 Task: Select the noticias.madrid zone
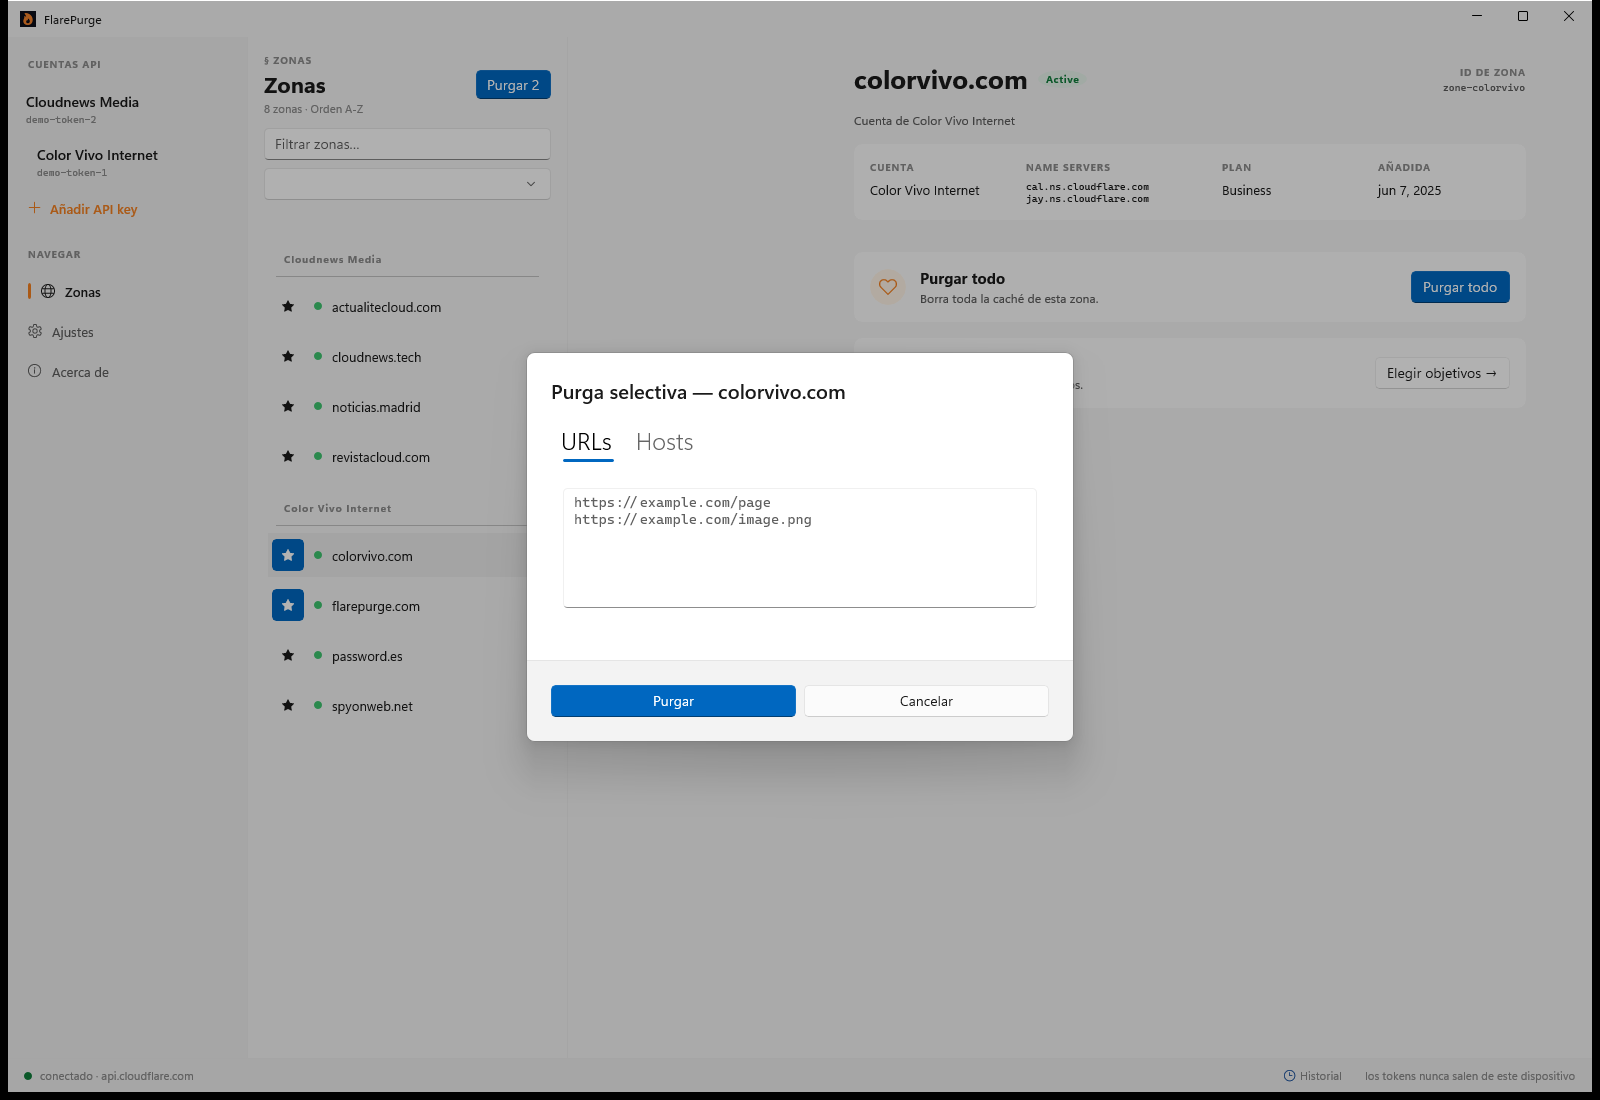[376, 407]
